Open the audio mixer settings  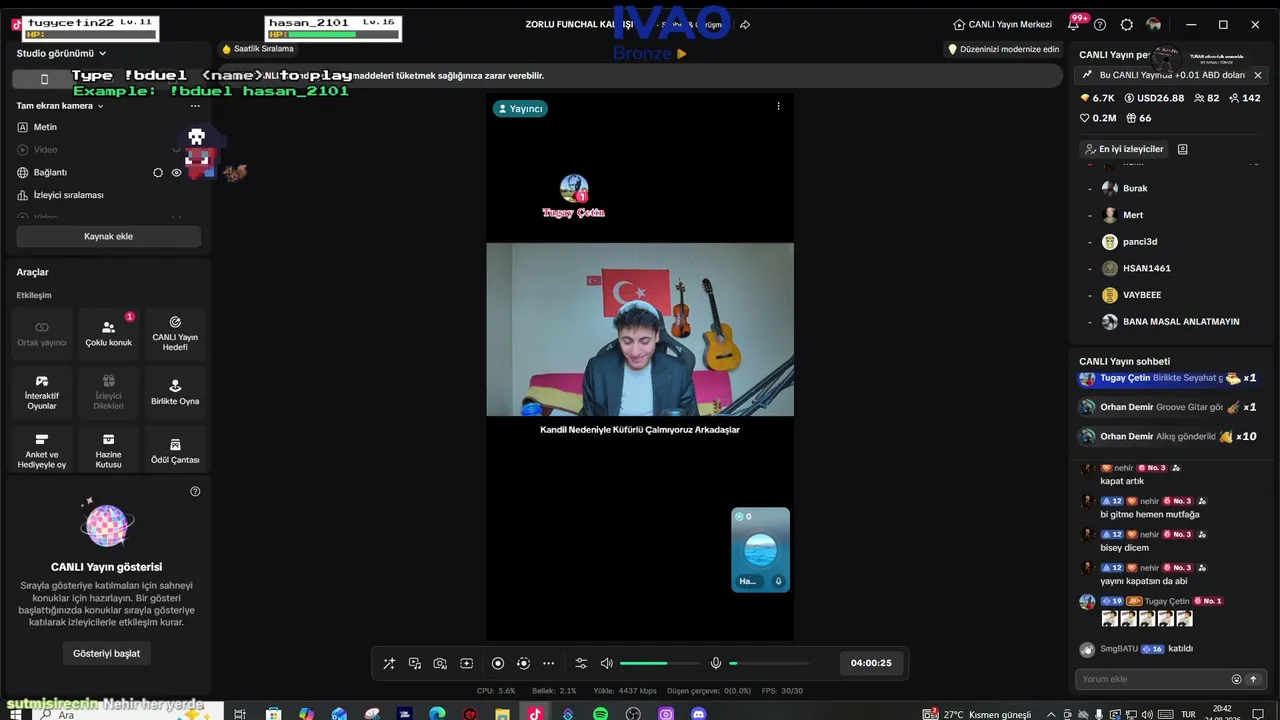581,663
